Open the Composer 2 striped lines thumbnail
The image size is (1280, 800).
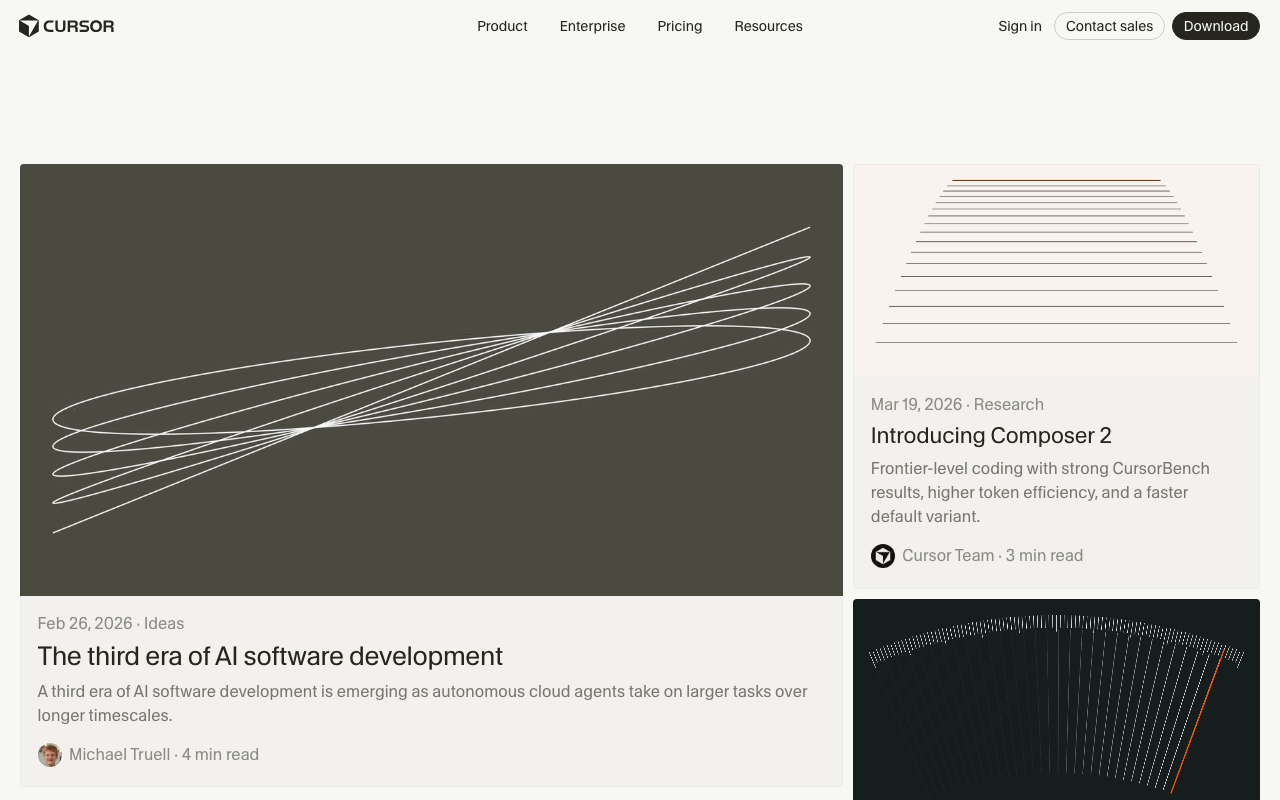pos(1056,270)
